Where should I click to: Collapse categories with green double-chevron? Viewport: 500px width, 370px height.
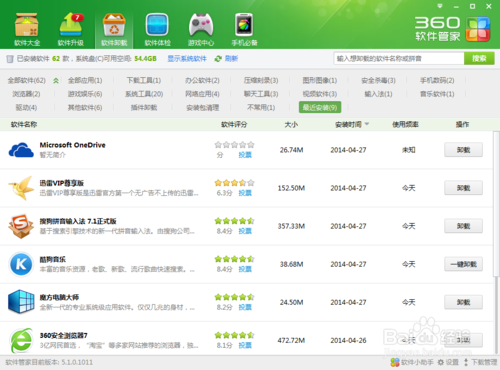(56, 81)
